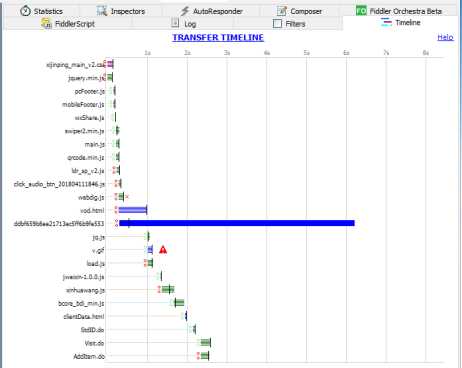Click the Log document icon
The image size is (462, 368).
click(x=175, y=23)
